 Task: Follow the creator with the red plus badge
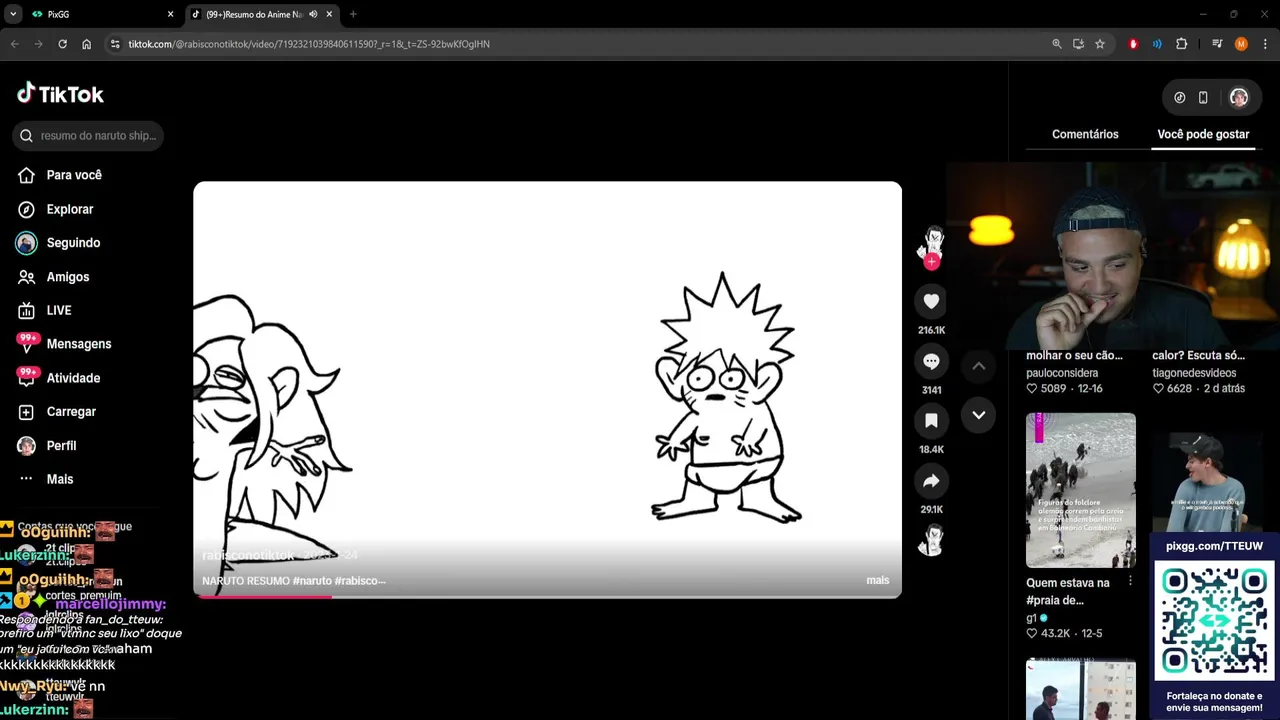[x=931, y=262]
